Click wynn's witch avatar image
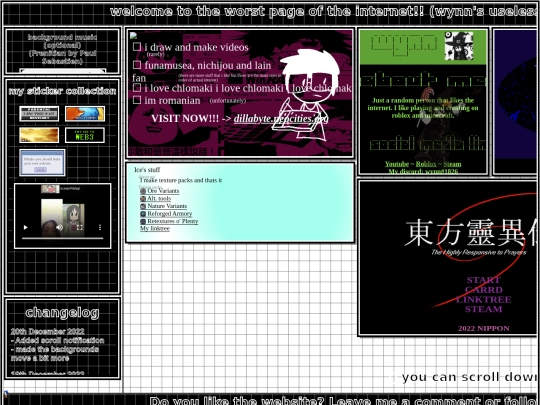The width and height of the screenshot is (540, 405). [459, 46]
